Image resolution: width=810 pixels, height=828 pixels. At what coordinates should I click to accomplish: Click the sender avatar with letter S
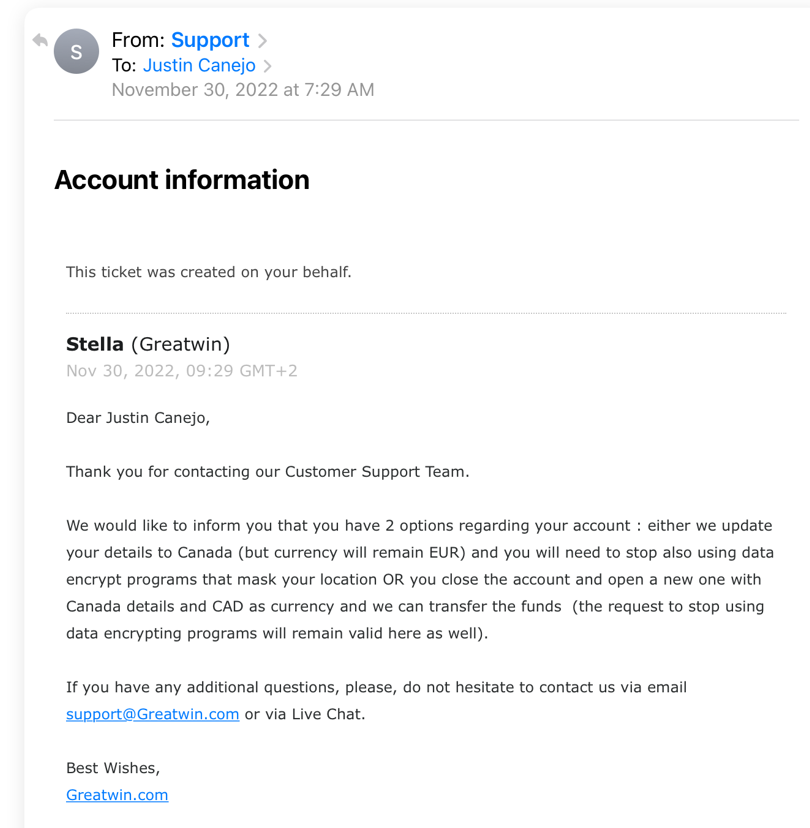point(76,52)
